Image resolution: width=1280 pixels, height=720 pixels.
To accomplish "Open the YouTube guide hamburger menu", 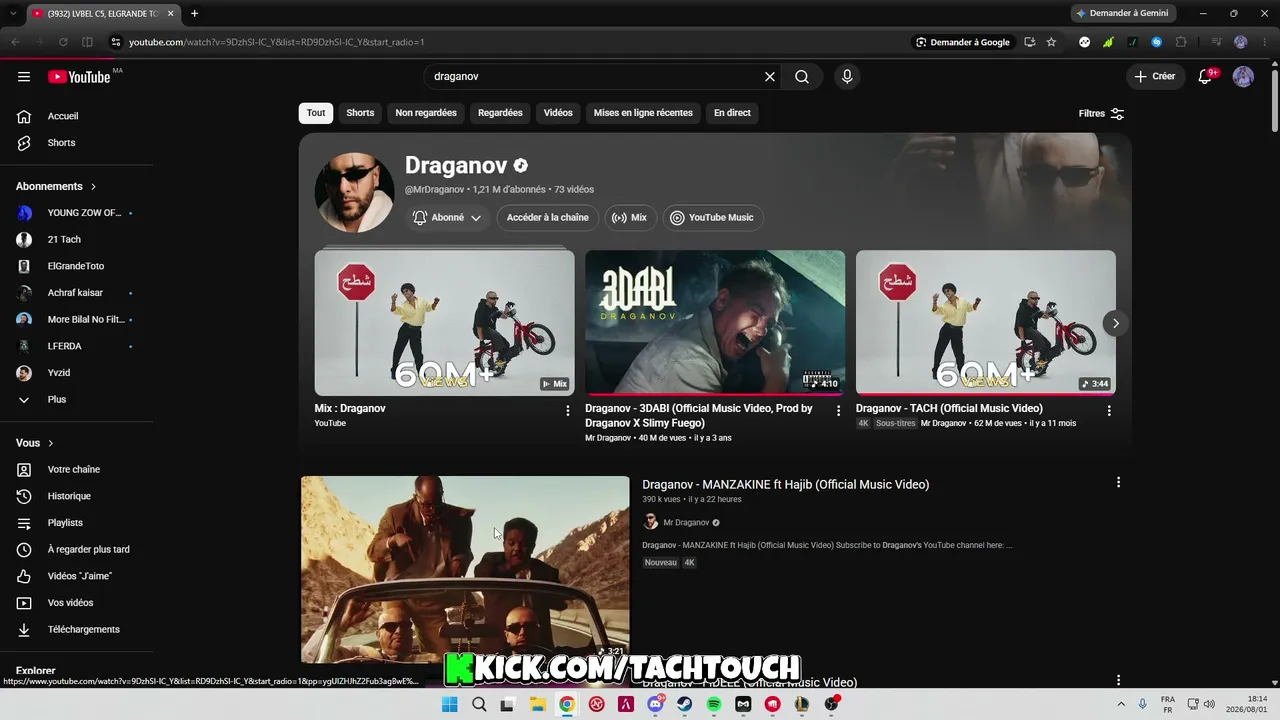I will (x=24, y=77).
